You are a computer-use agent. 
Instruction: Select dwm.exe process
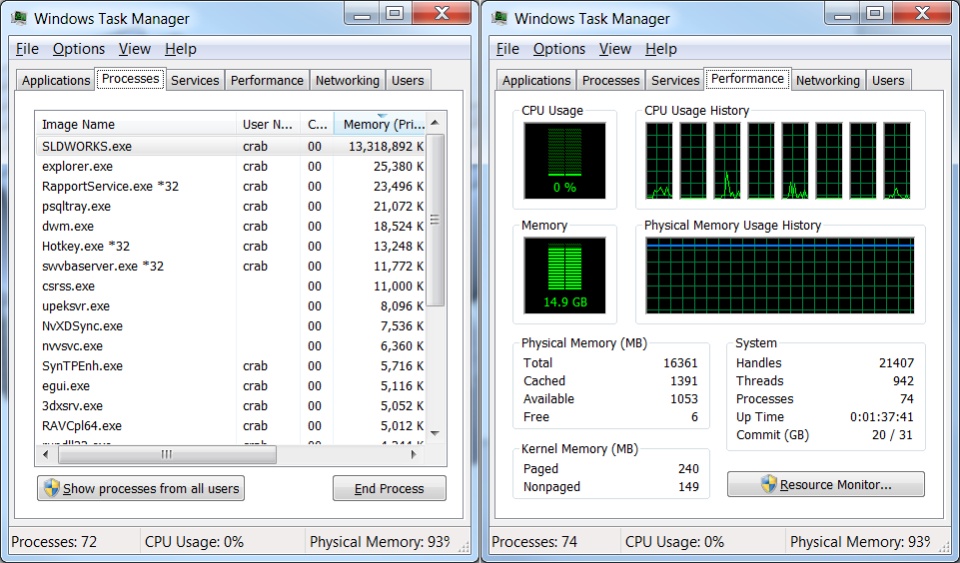coord(230,226)
